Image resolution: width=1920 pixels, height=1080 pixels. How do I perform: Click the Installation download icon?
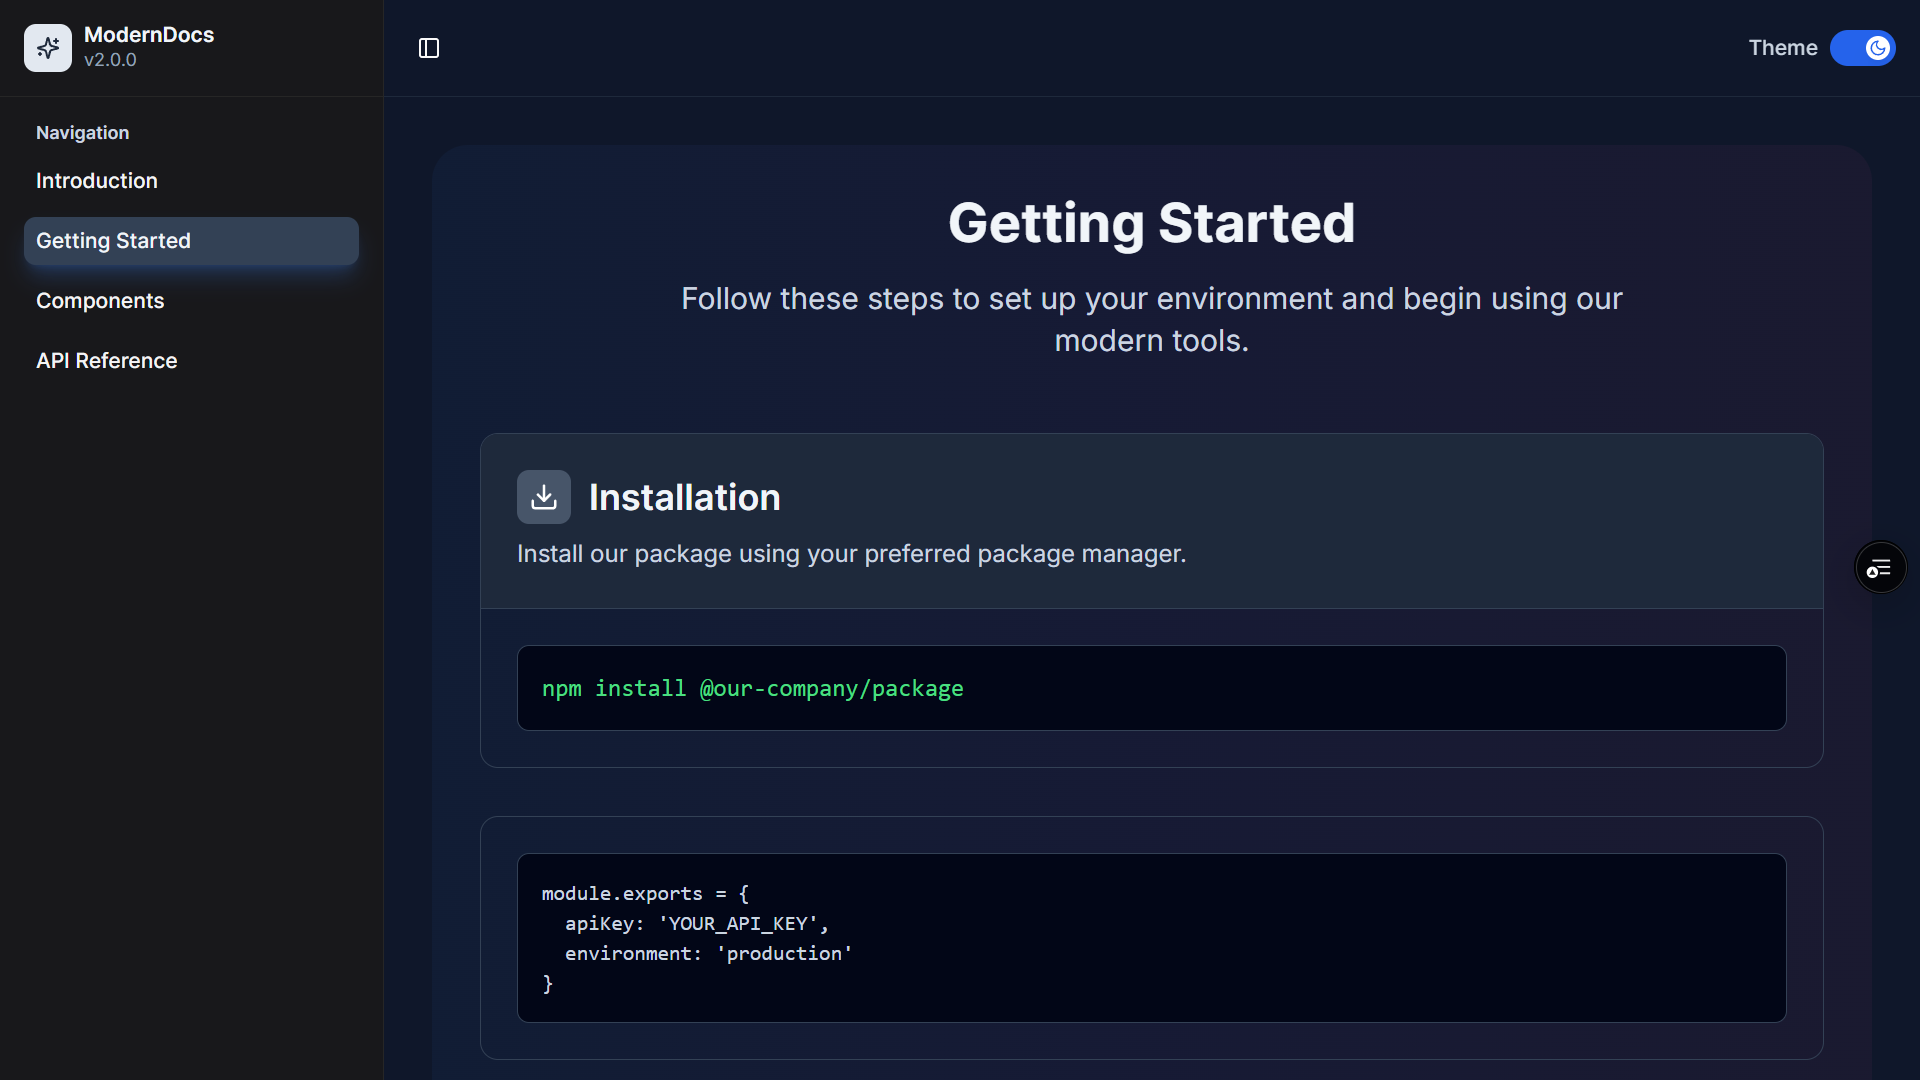(x=544, y=497)
